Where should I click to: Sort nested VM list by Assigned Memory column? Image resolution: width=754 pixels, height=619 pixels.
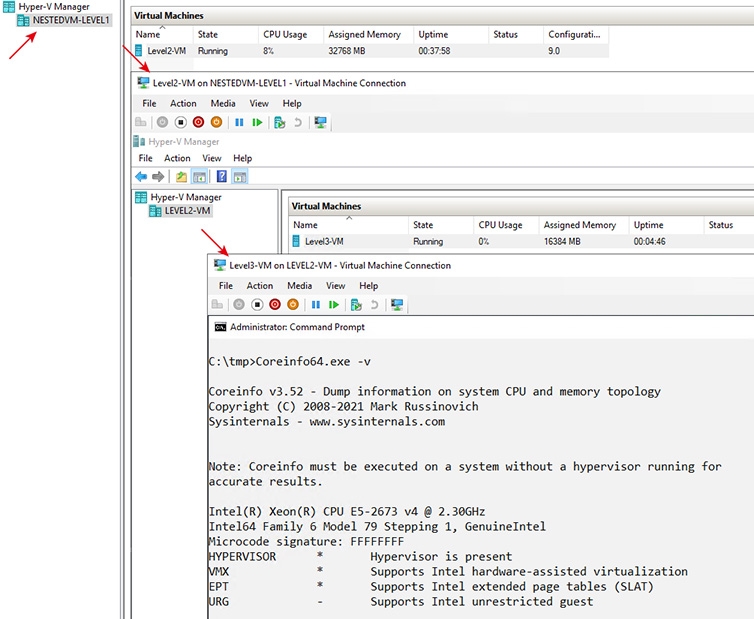point(584,225)
